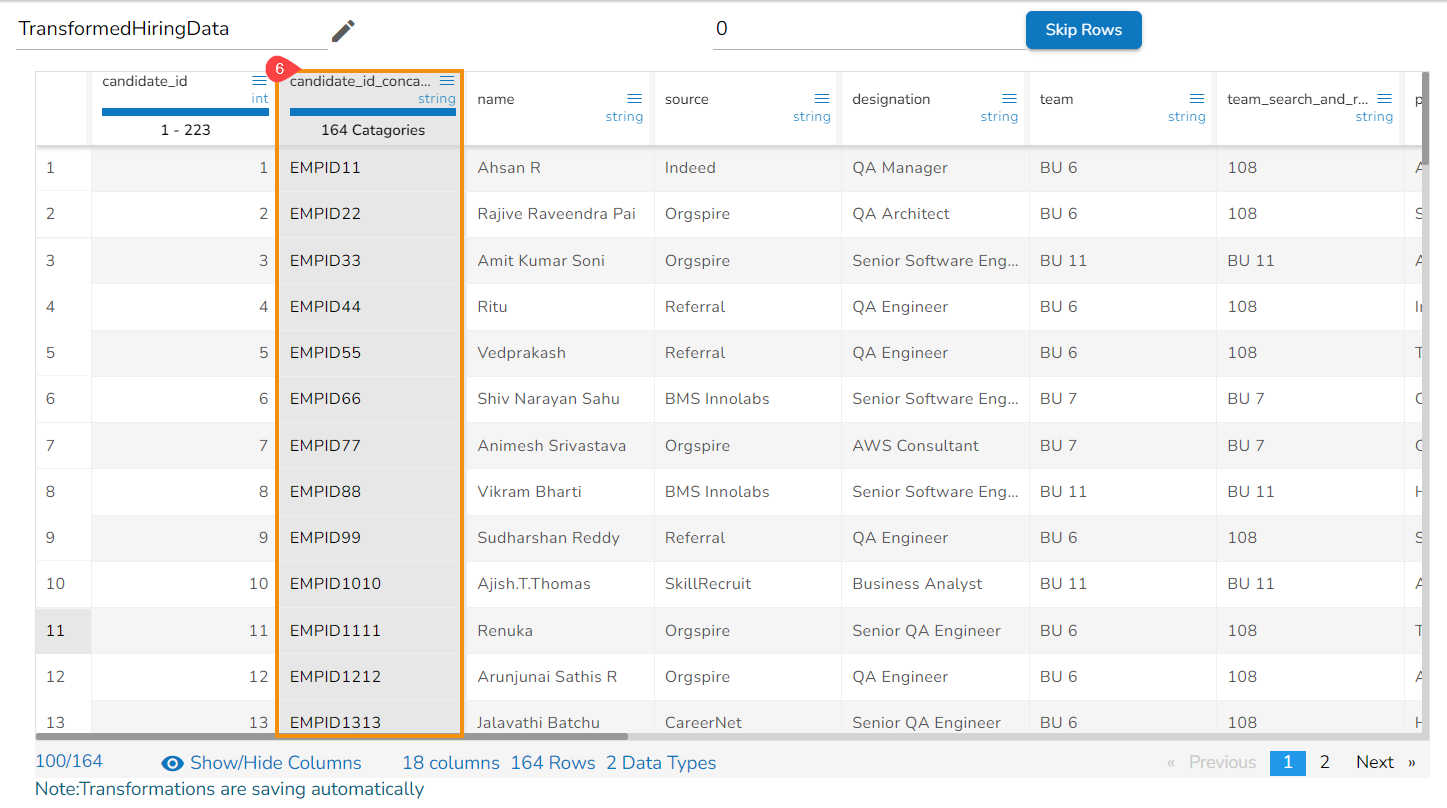
Task: Open team_search_and_r column menu icon
Action: (1384, 98)
